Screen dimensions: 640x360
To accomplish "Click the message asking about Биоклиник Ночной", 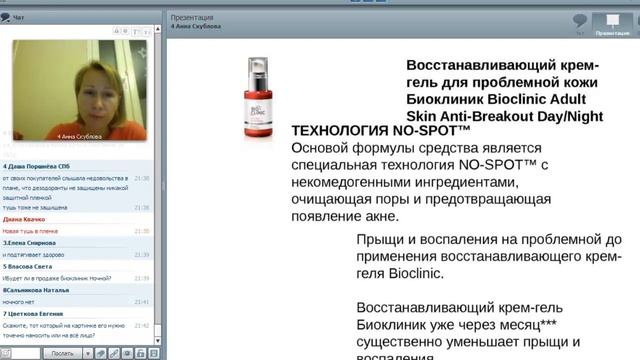I will click(x=57, y=278).
